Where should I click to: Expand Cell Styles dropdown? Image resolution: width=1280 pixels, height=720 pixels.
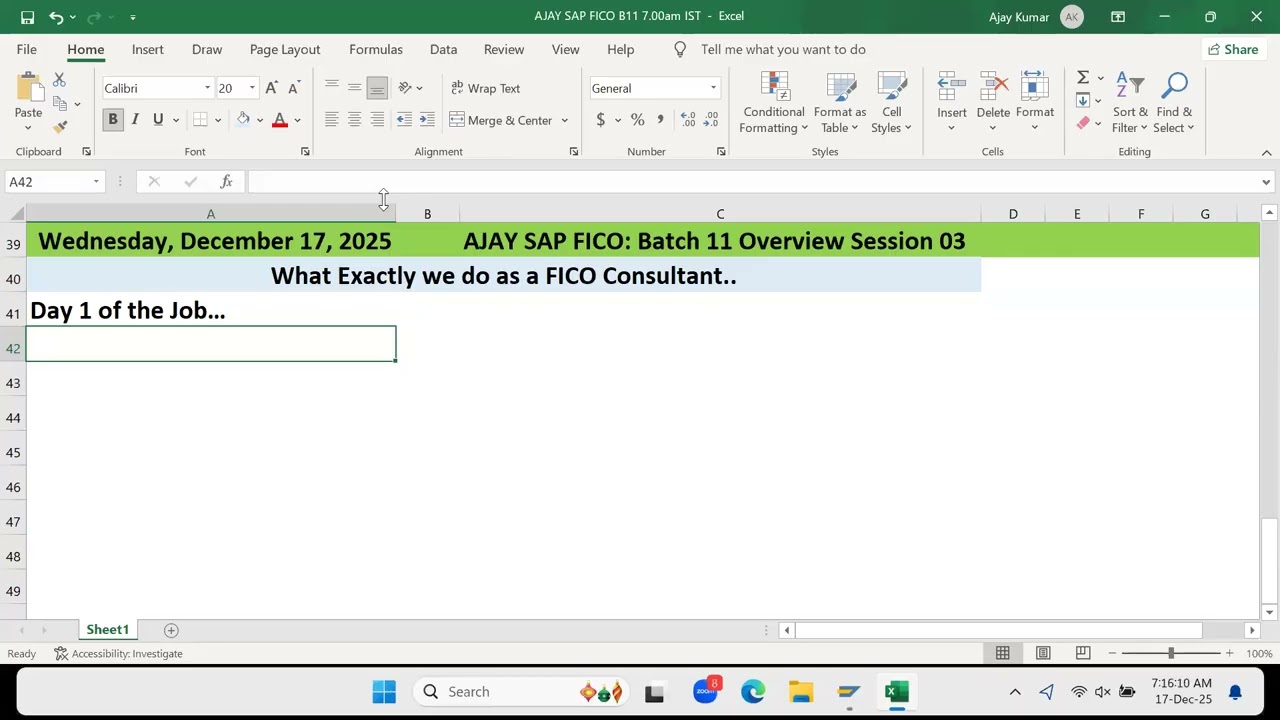(891, 103)
